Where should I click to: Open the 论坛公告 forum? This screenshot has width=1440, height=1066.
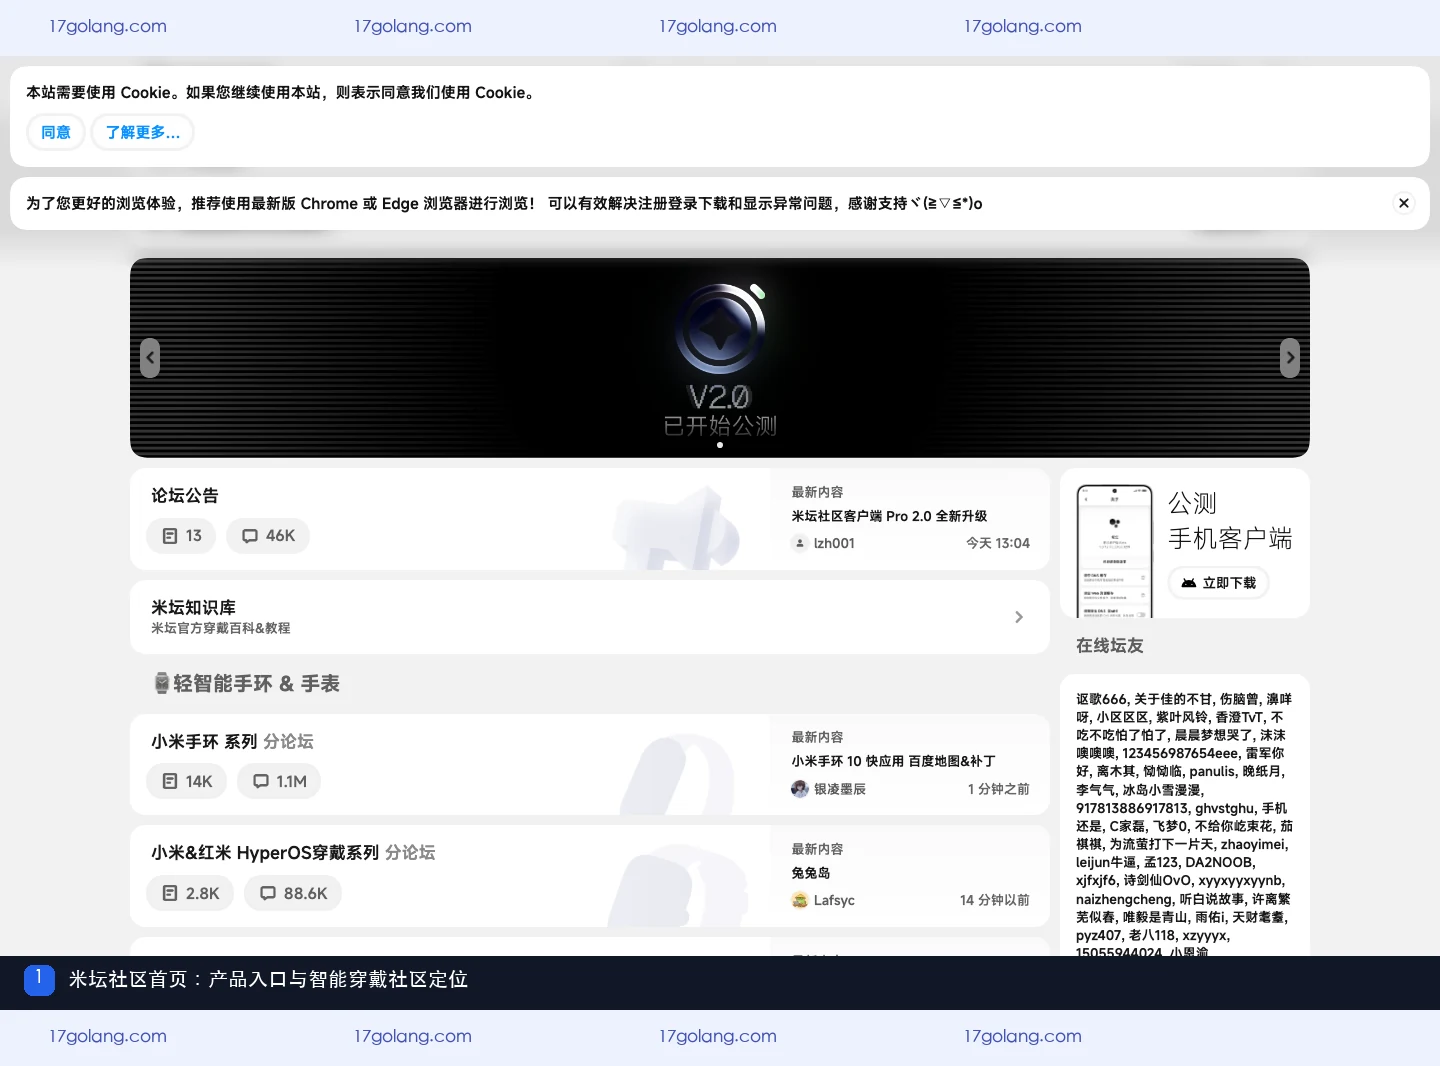click(x=185, y=495)
